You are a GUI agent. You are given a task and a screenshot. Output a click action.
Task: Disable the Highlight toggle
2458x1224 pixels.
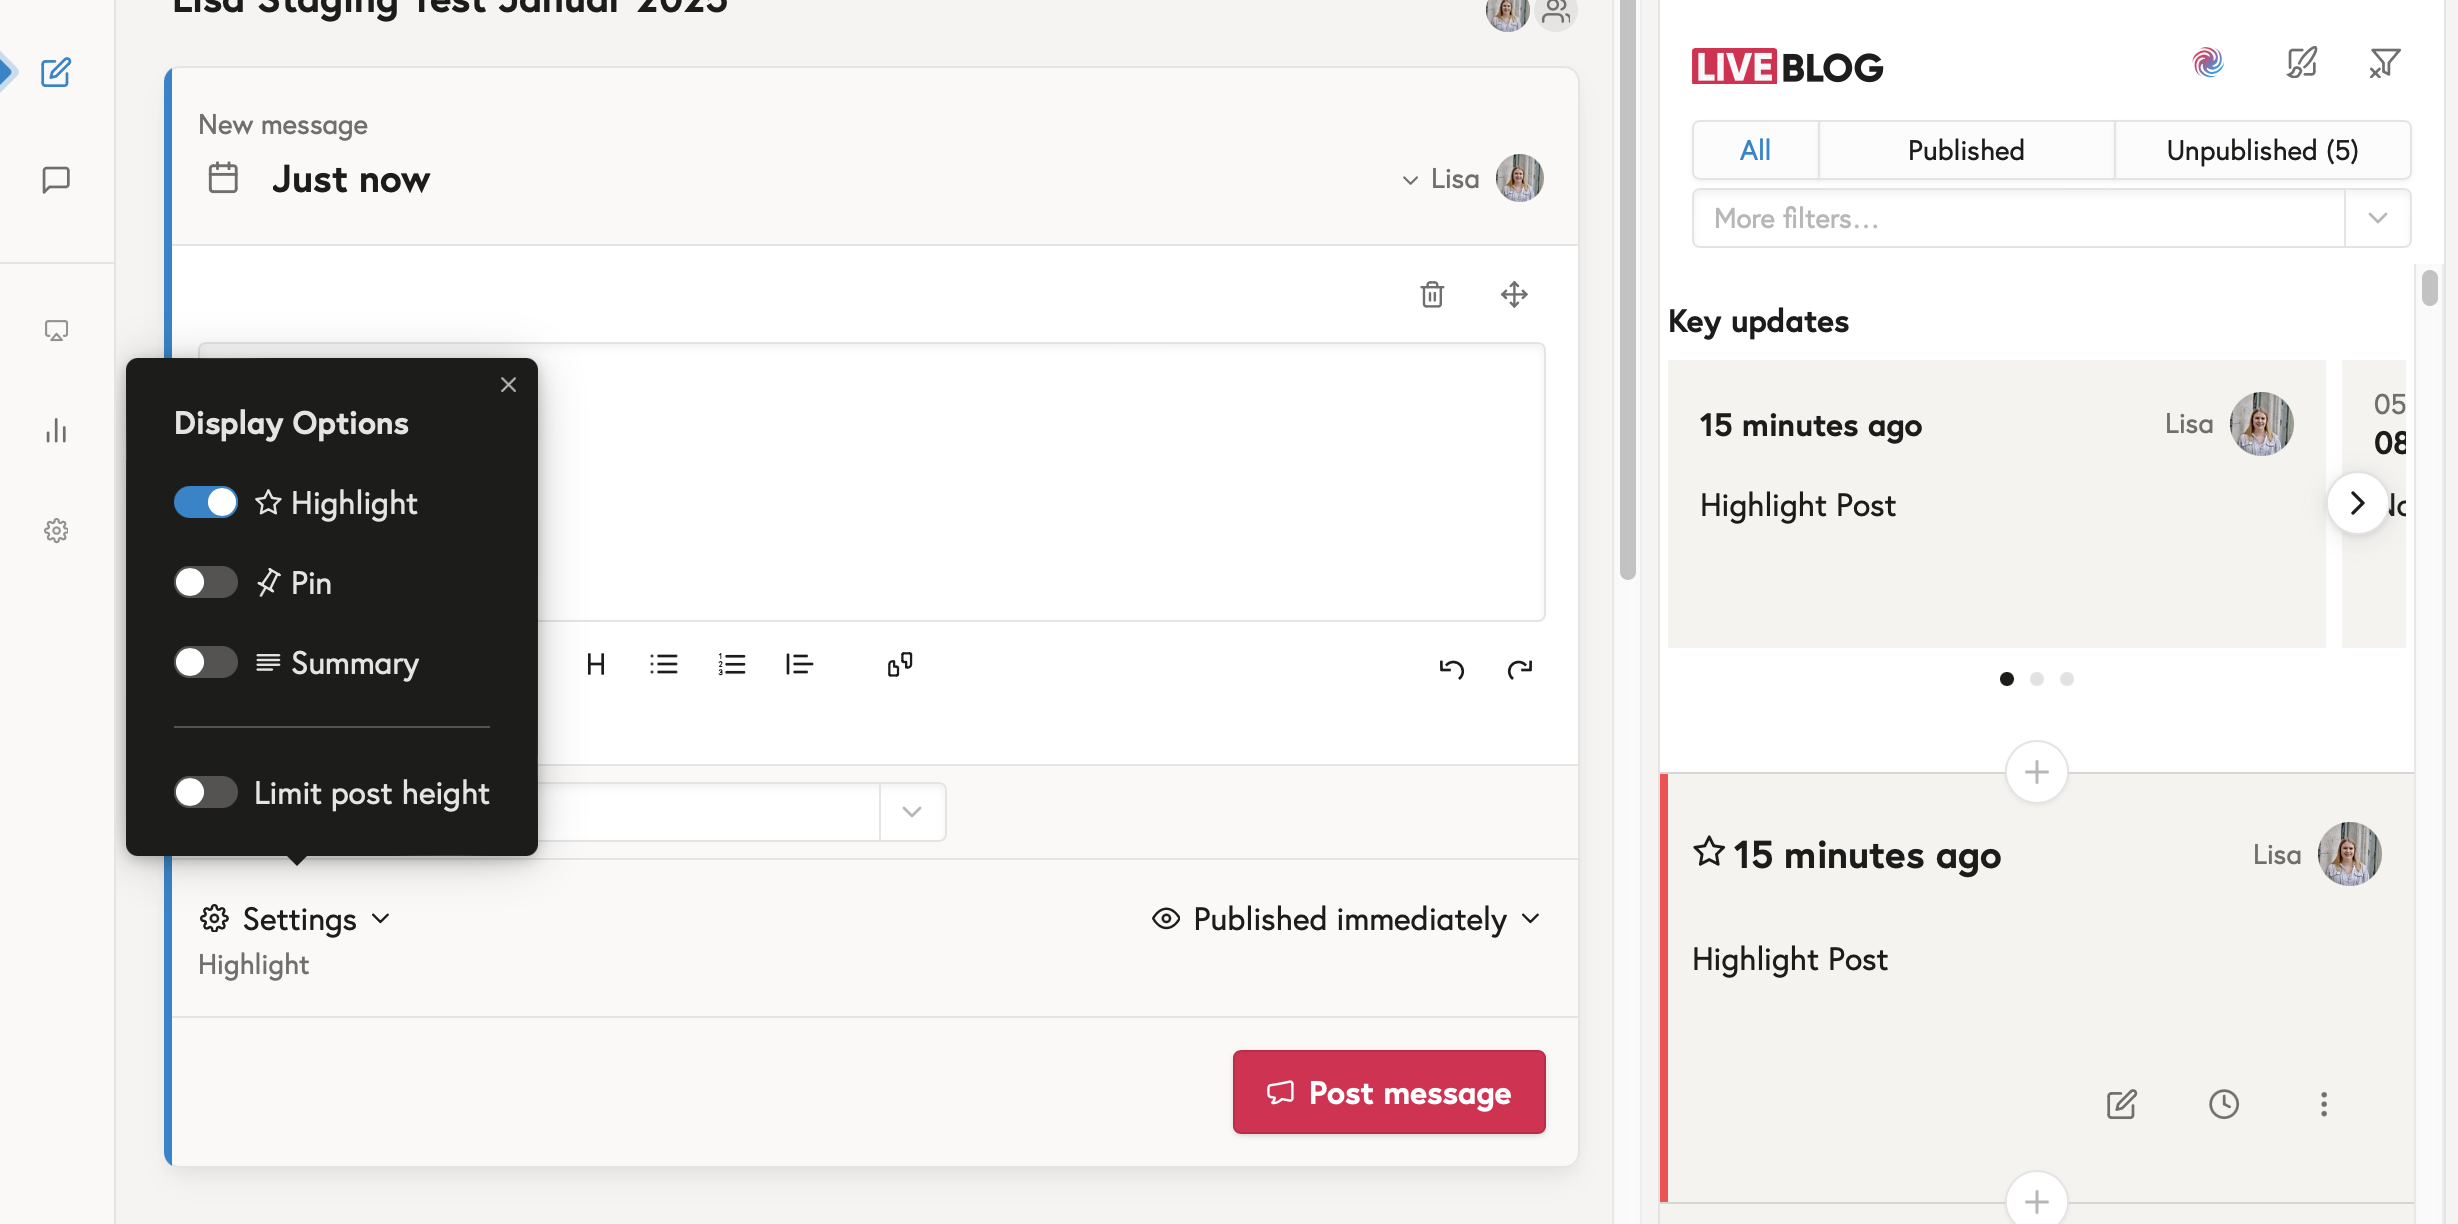206,502
